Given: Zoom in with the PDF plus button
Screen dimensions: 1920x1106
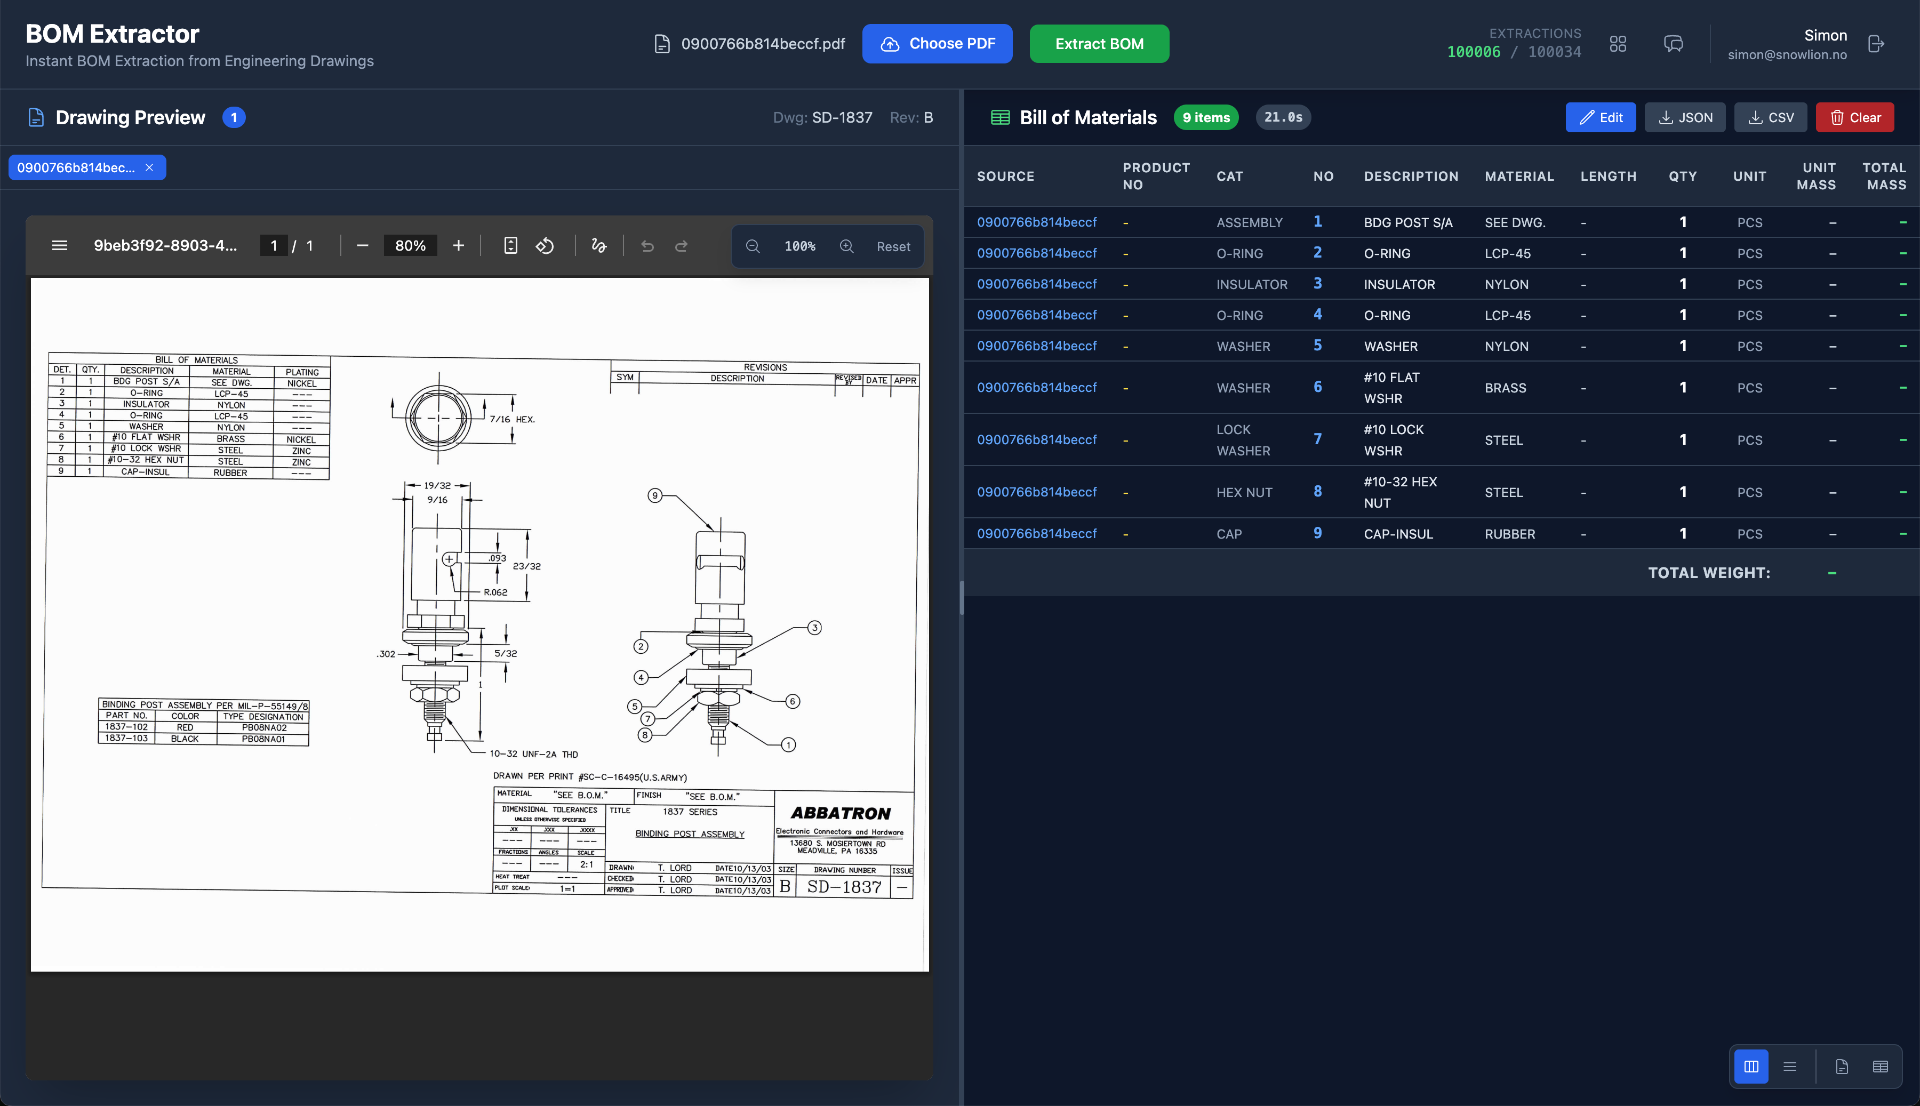Looking at the screenshot, I should [x=458, y=246].
